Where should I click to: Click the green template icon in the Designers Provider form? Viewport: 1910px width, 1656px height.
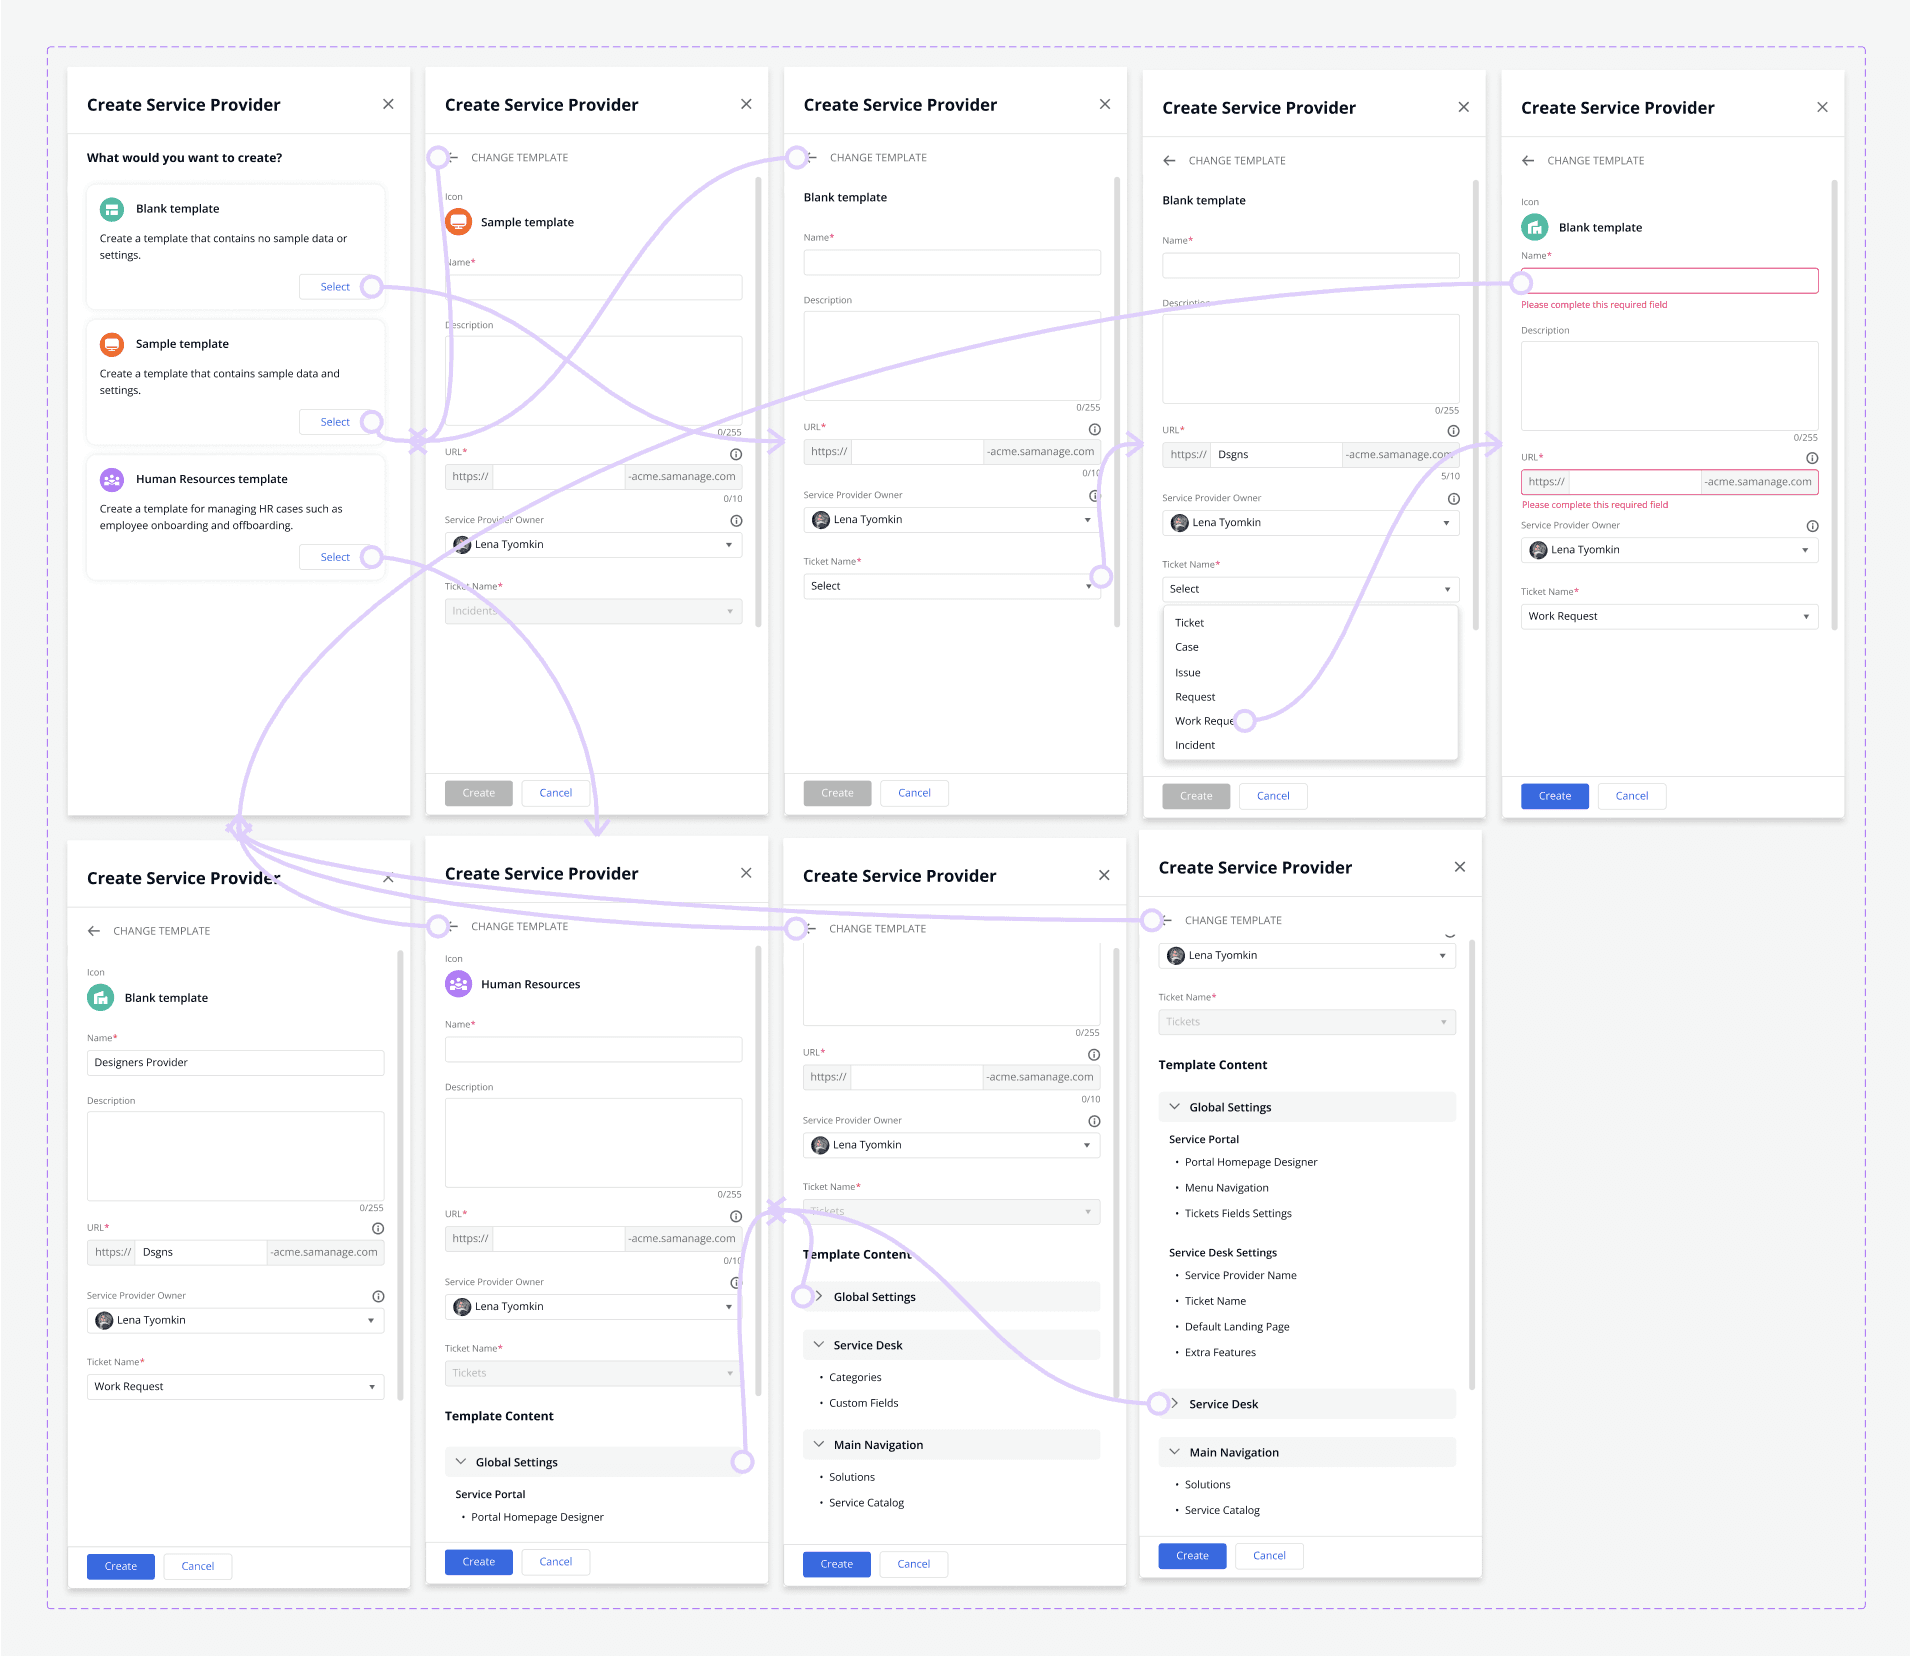[x=100, y=998]
